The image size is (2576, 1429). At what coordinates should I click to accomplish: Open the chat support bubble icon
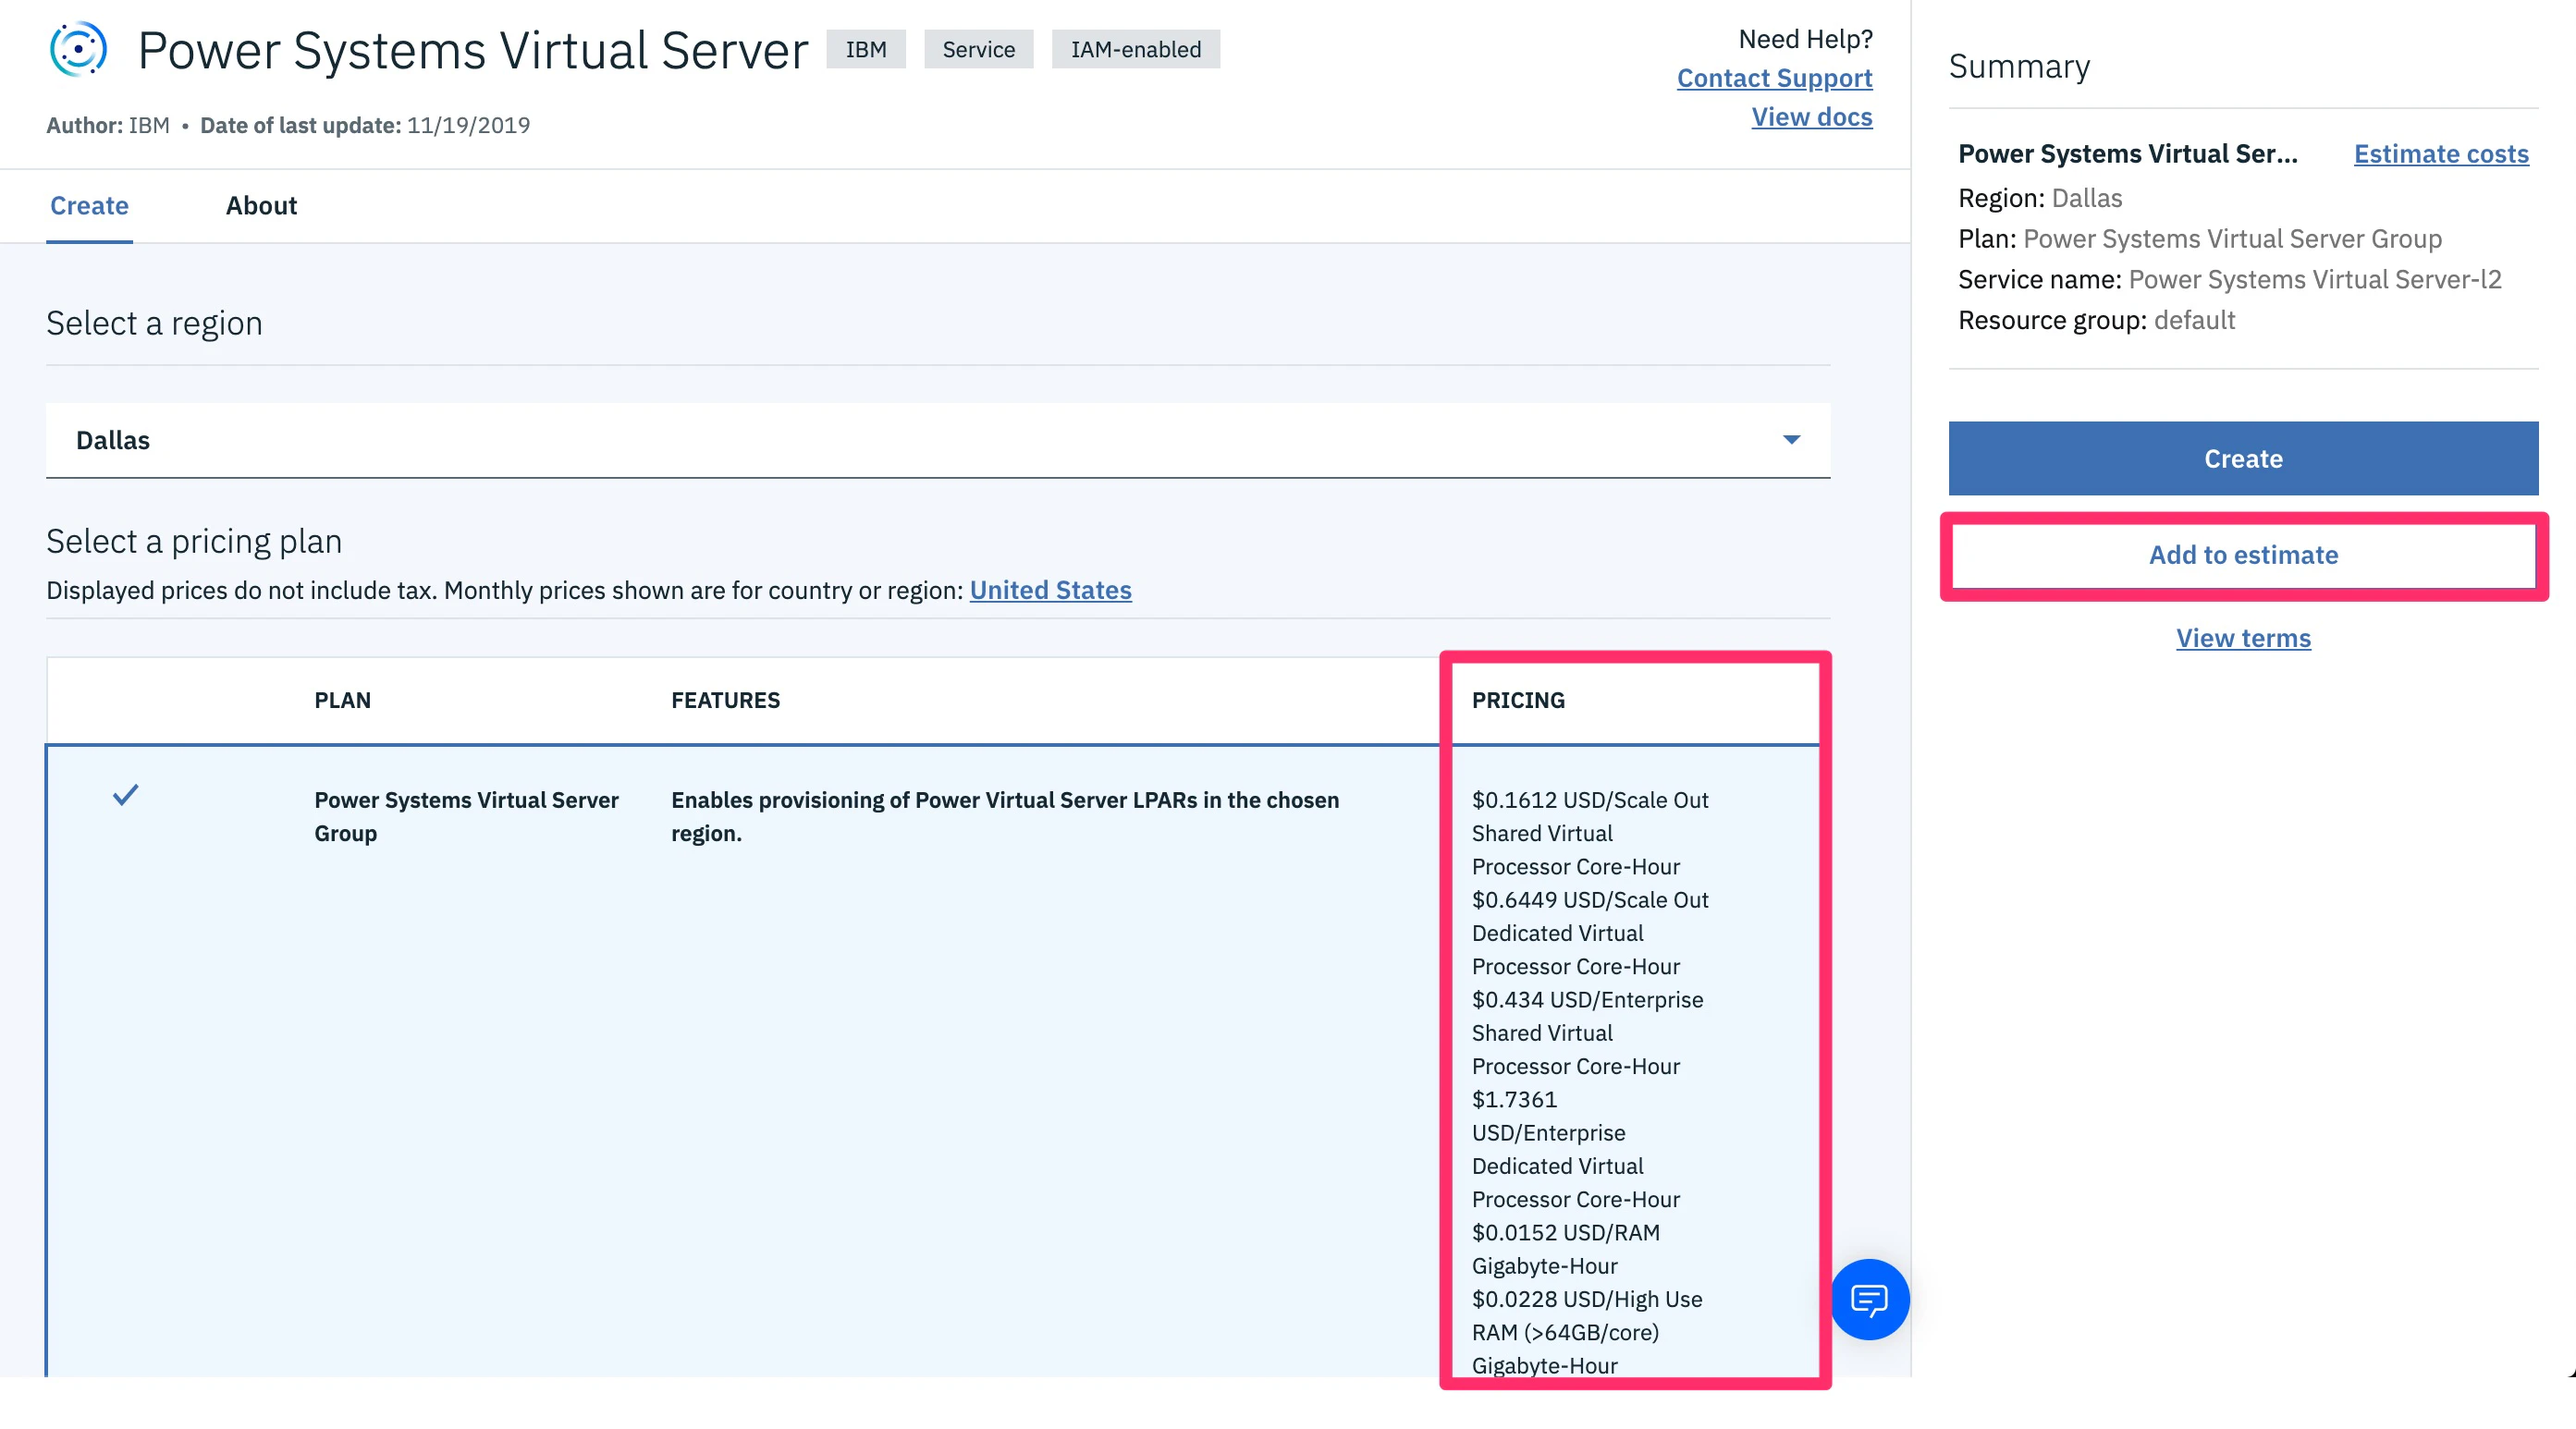[1869, 1298]
